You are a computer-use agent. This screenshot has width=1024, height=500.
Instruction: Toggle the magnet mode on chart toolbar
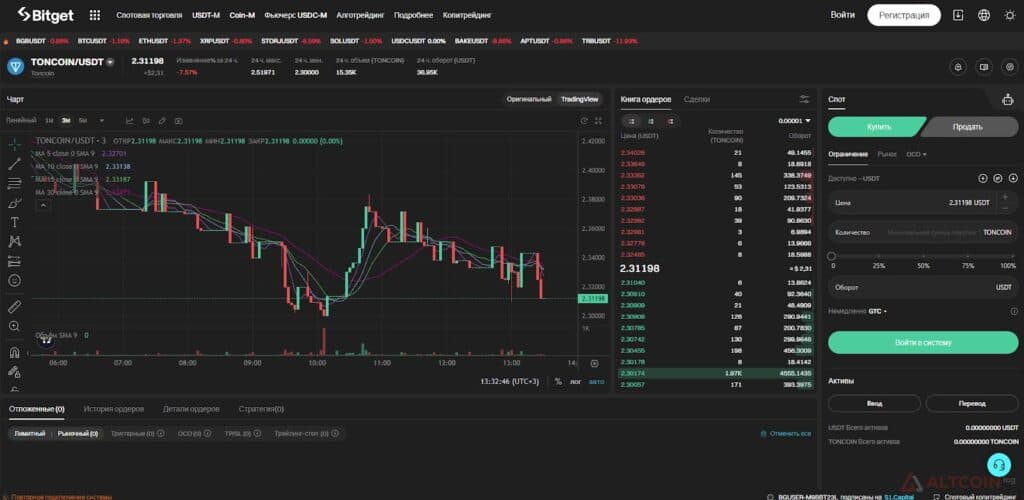click(x=14, y=352)
